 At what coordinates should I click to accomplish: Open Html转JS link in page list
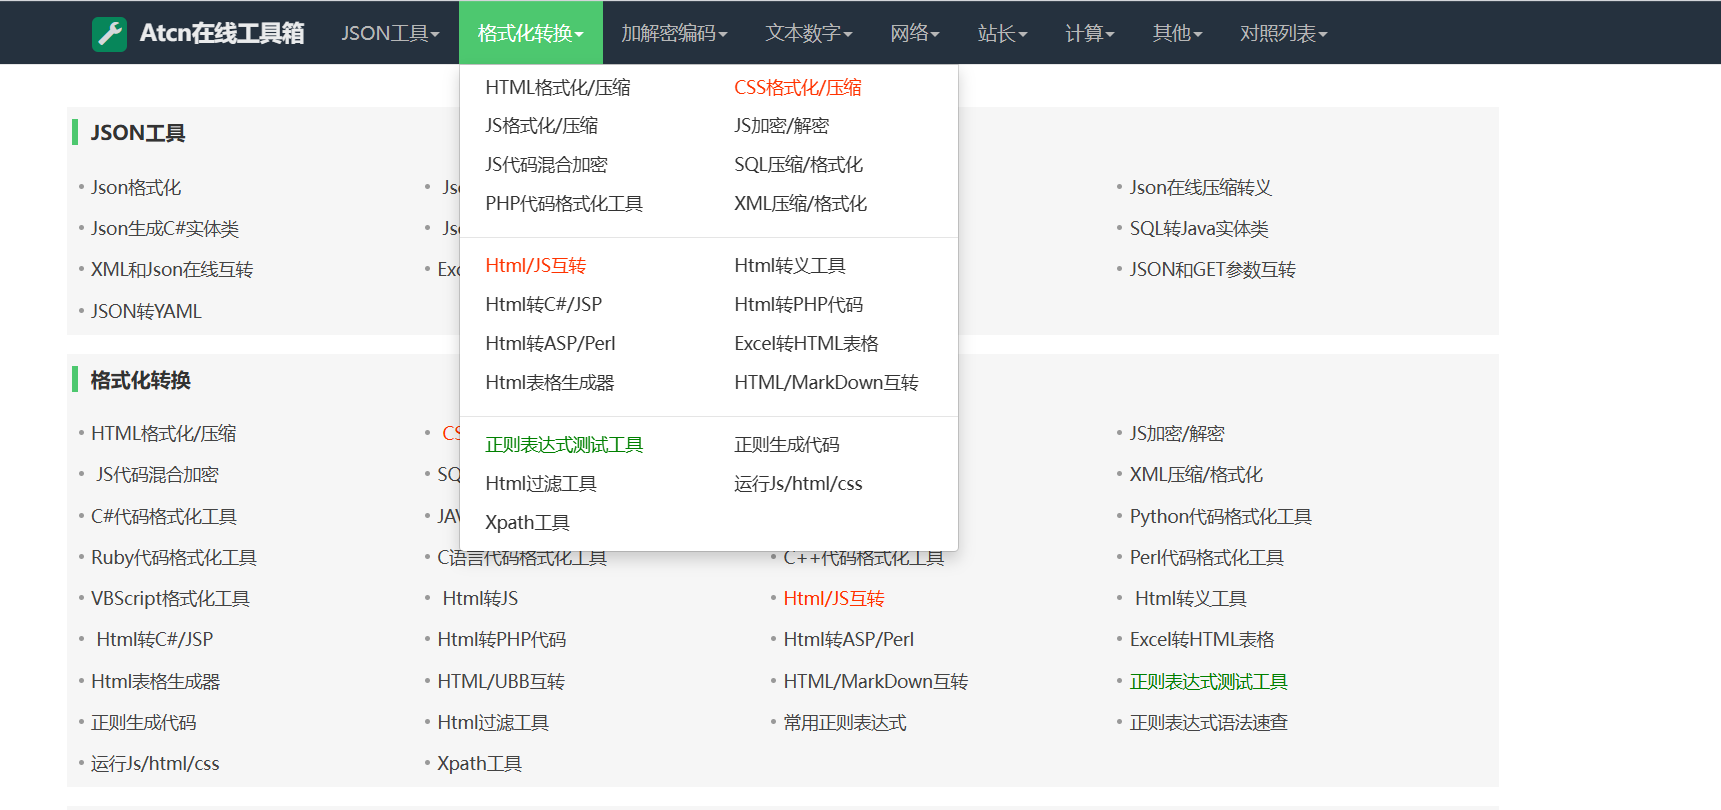[481, 598]
